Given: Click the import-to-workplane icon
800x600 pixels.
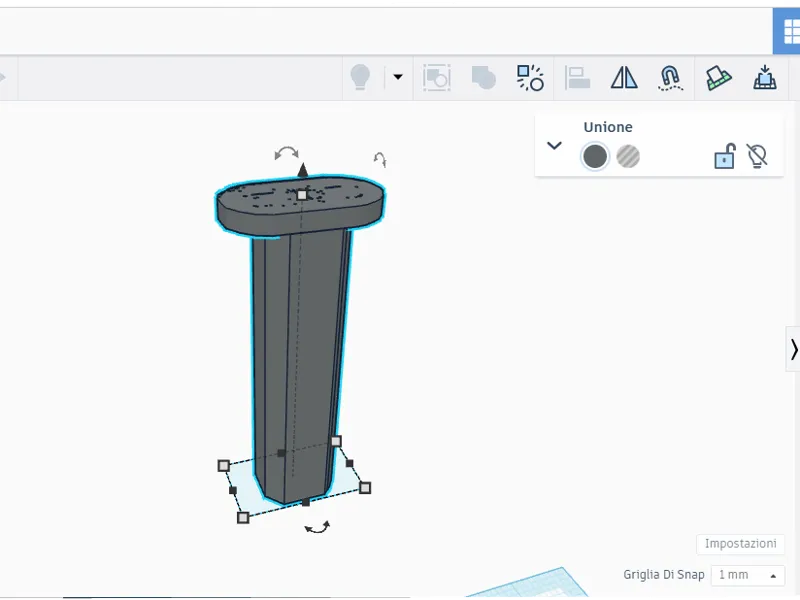Looking at the screenshot, I should tap(765, 78).
